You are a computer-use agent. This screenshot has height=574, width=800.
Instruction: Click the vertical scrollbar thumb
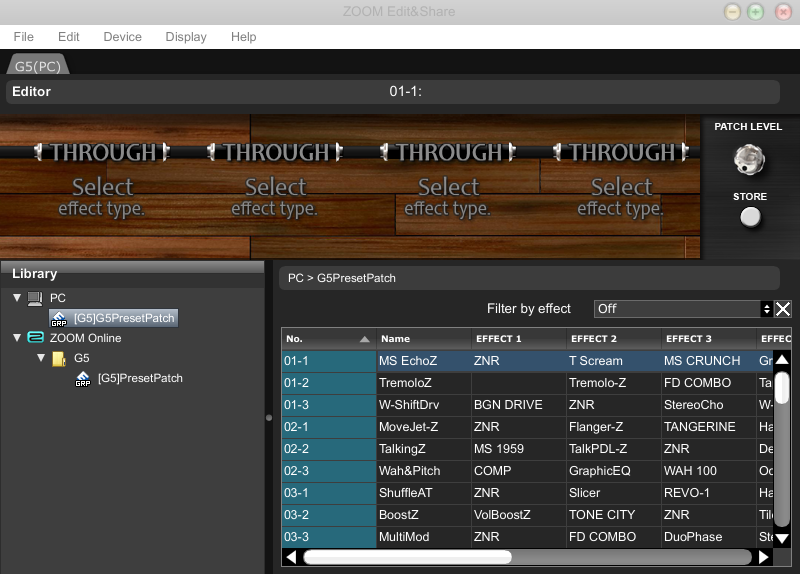click(x=782, y=388)
